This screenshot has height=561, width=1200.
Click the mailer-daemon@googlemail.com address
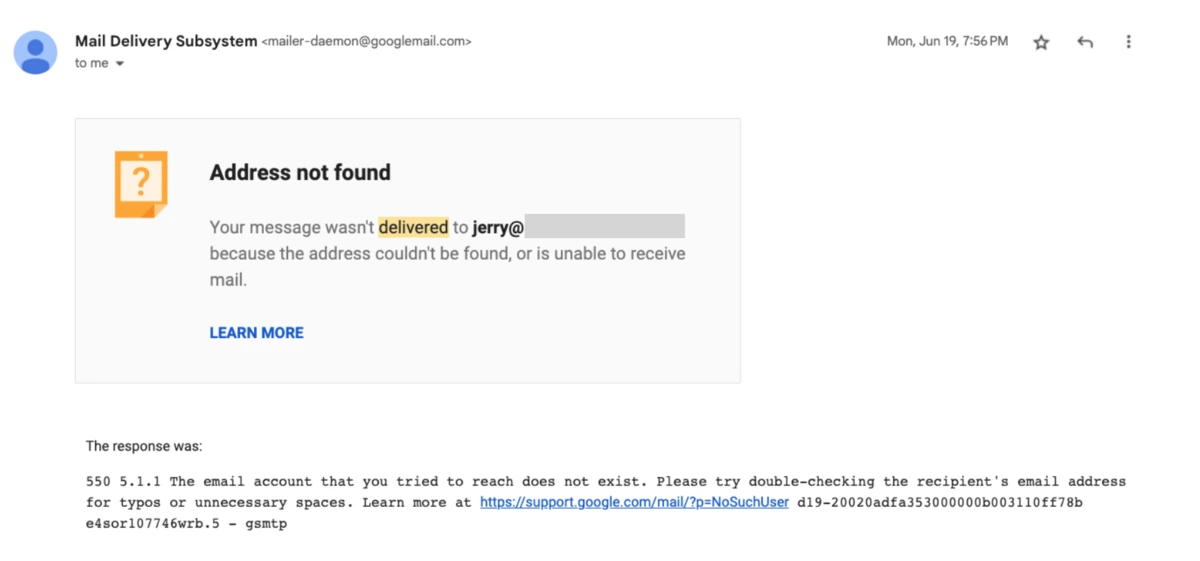point(366,42)
